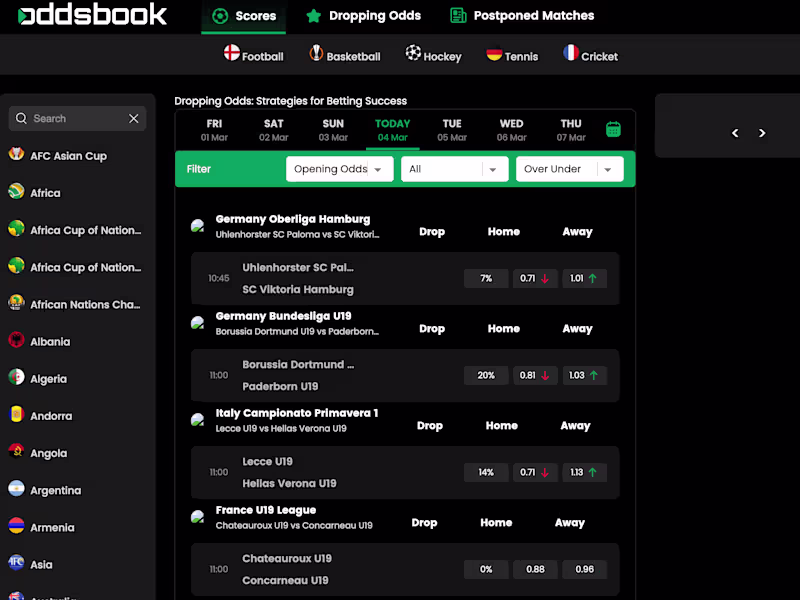Click the Angola flag icon
This screenshot has height=600, width=800.
16,451
